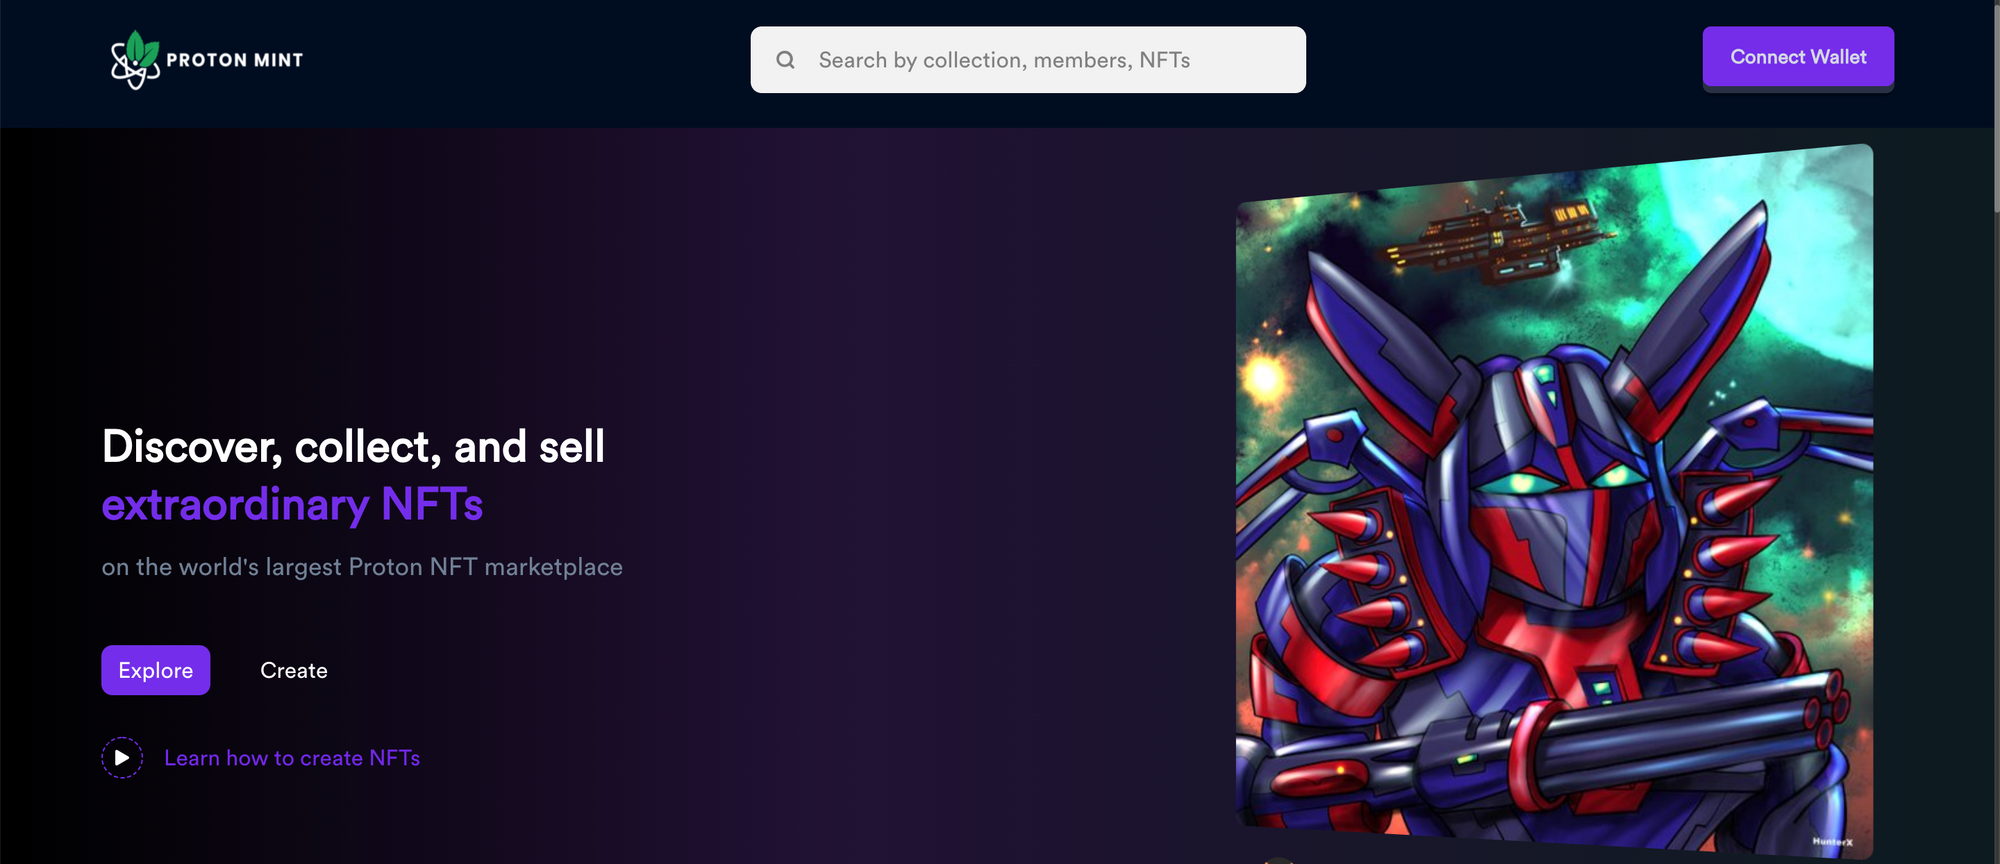Click the Discover, collect, and sell heading
This screenshot has height=864, width=2000.
point(353,446)
